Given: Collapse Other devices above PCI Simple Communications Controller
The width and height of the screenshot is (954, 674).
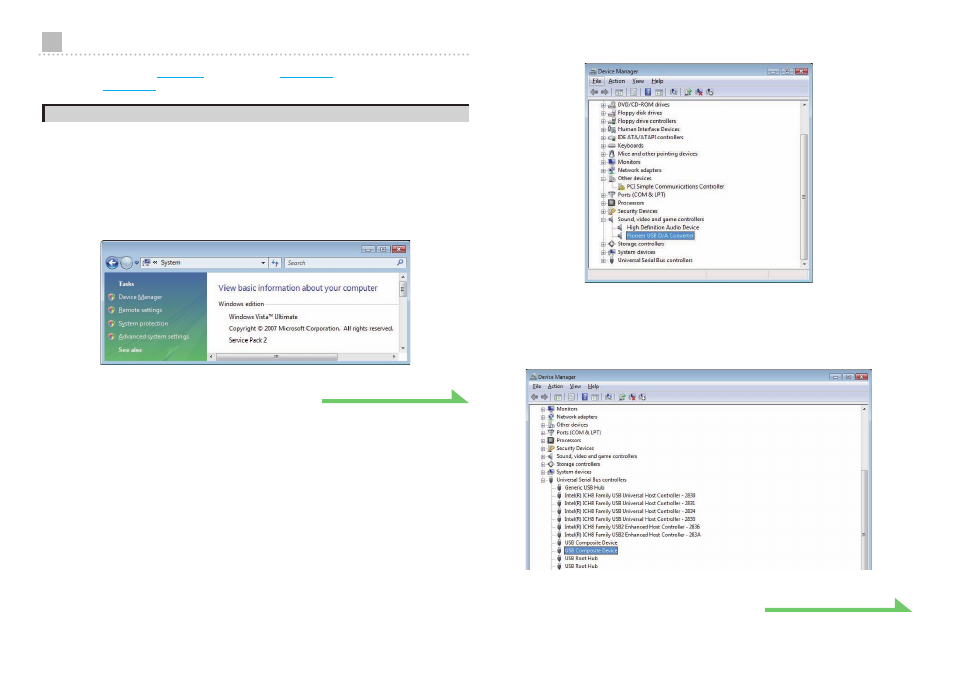Looking at the screenshot, I should point(603,179).
